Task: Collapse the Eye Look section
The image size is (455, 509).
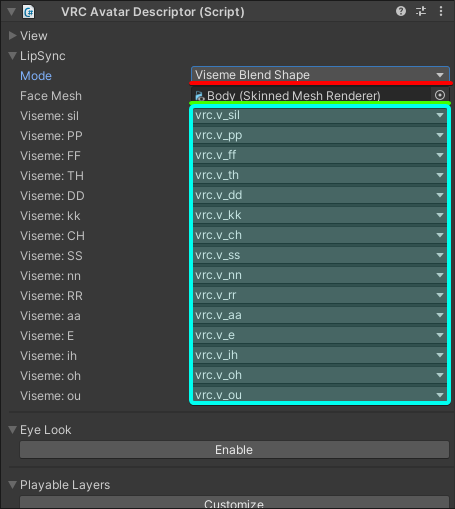Action: pyautogui.click(x=12, y=430)
